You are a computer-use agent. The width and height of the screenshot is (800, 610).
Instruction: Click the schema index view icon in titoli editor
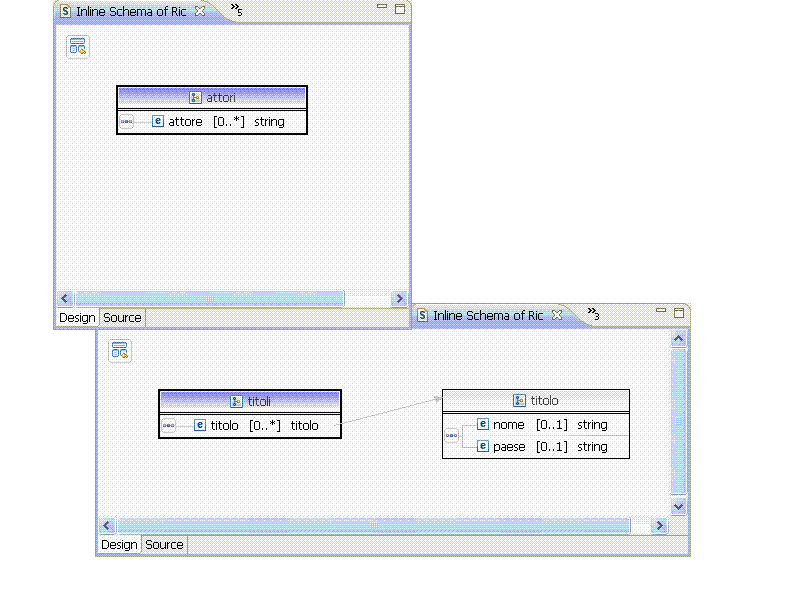120,350
